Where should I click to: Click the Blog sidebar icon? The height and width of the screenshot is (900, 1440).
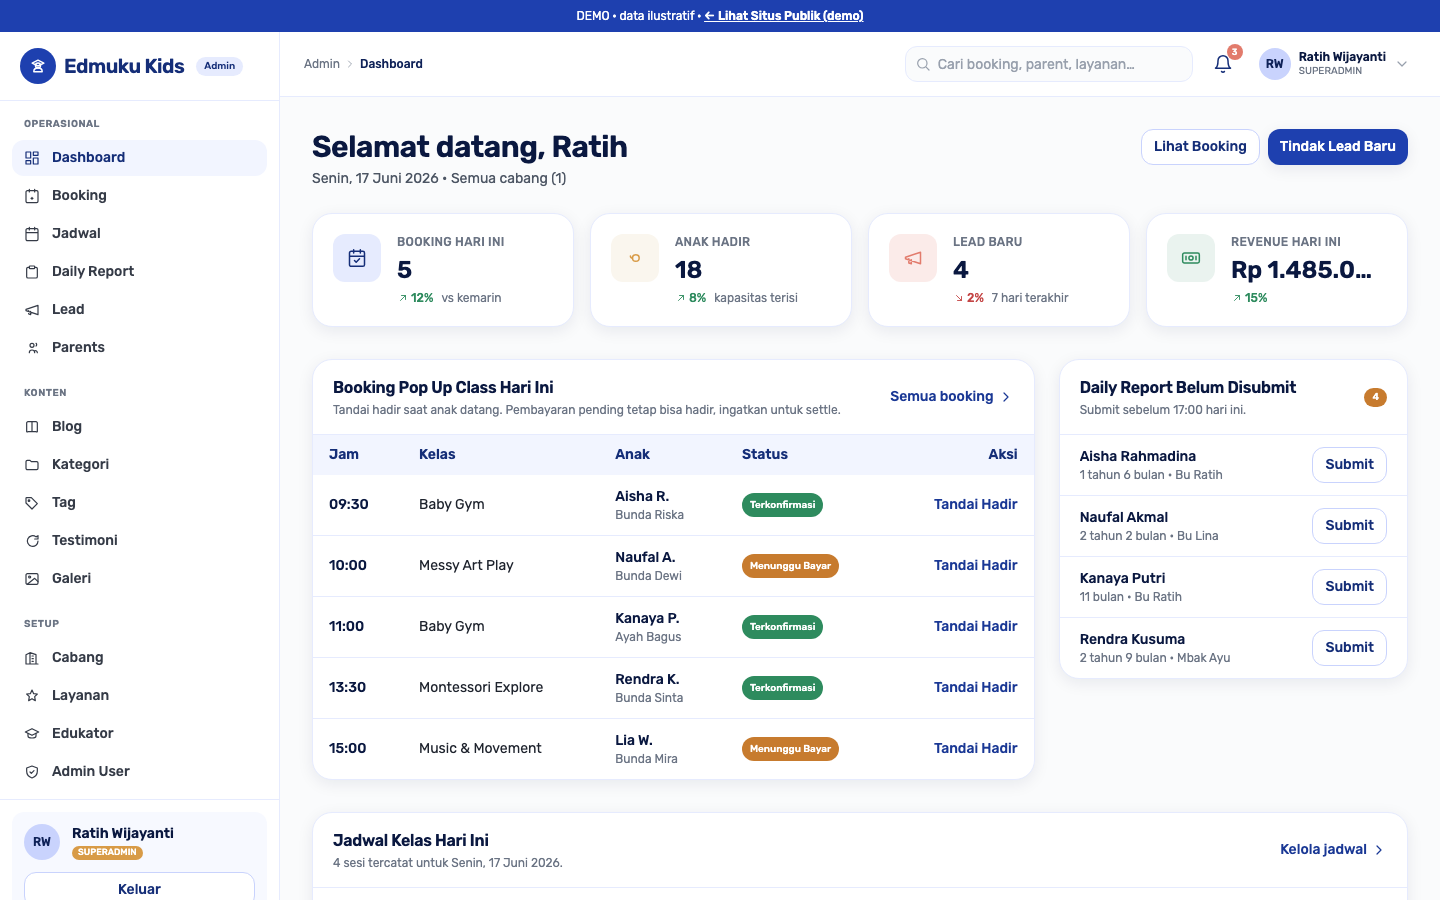click(32, 427)
